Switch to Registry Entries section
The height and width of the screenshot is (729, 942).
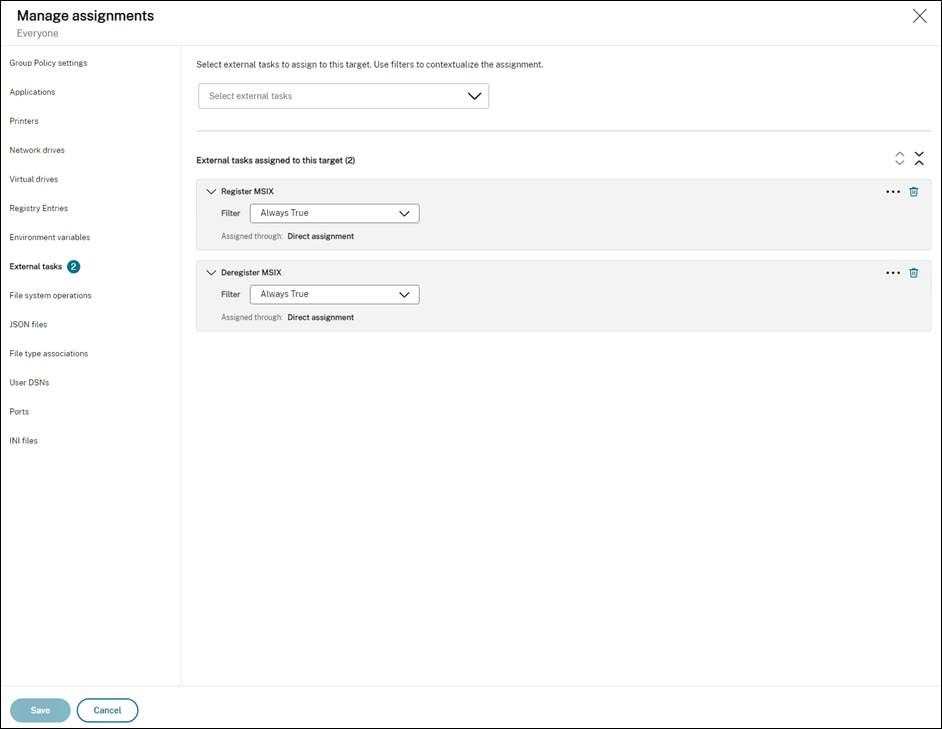pos(39,208)
